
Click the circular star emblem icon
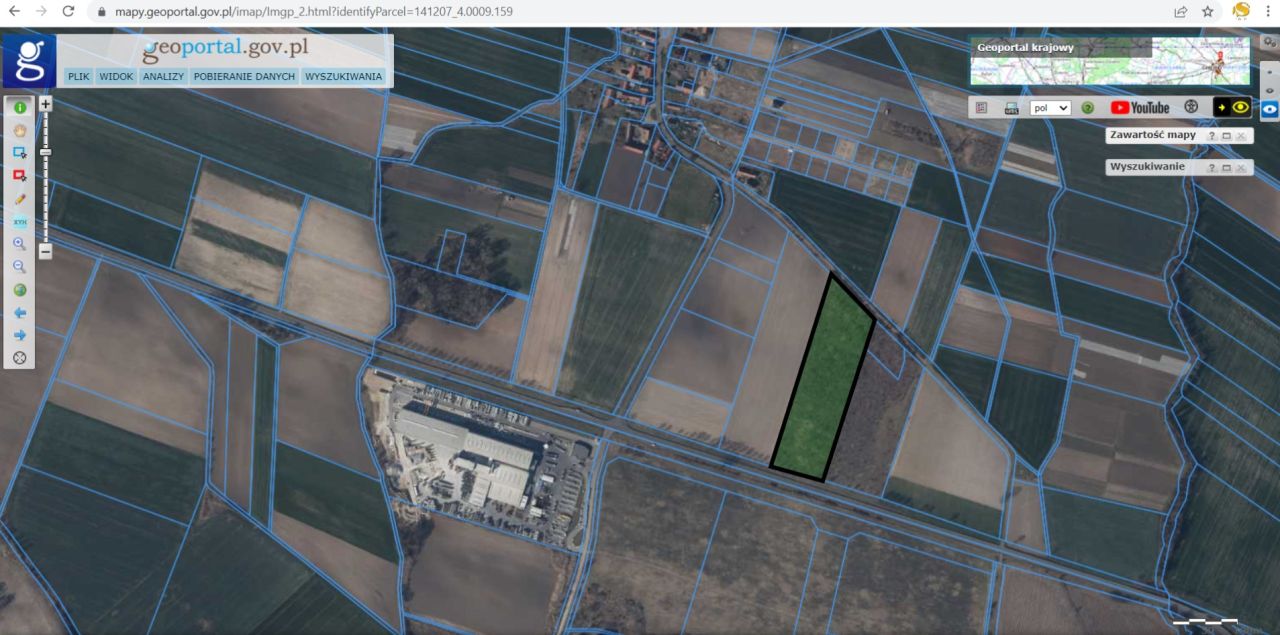(1191, 107)
